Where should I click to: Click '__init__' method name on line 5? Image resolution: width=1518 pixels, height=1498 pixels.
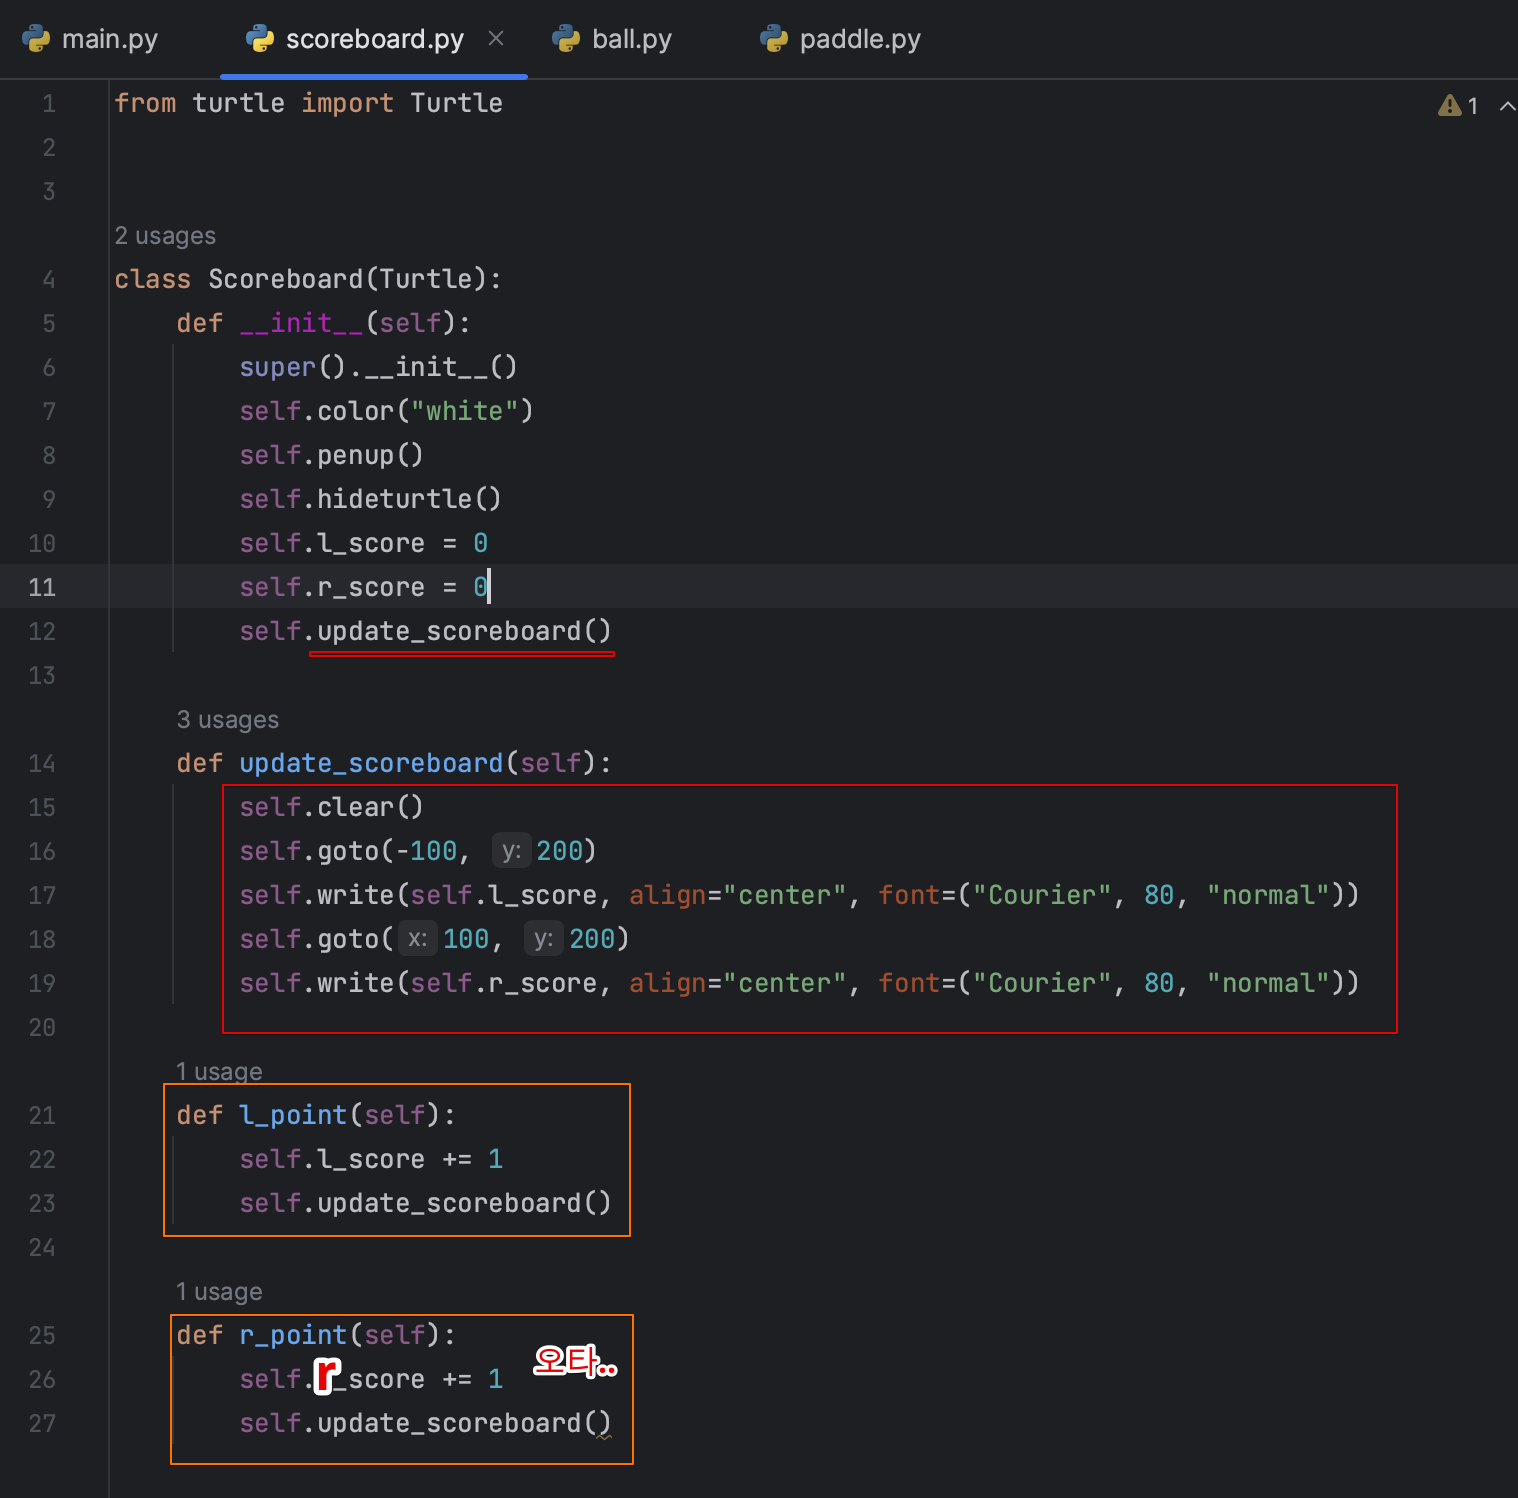click(x=301, y=323)
